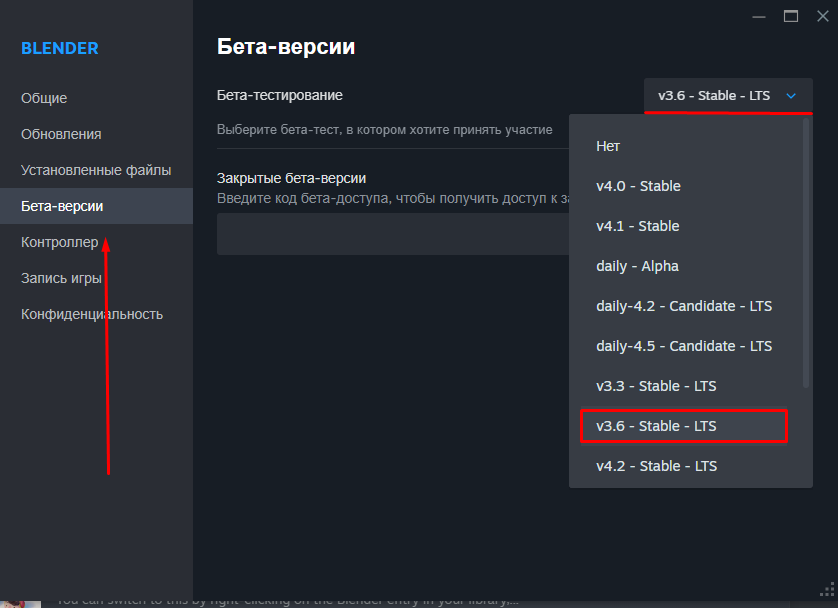Pick v3.3 - Stable - LTS
The image size is (838, 608).
(x=656, y=386)
